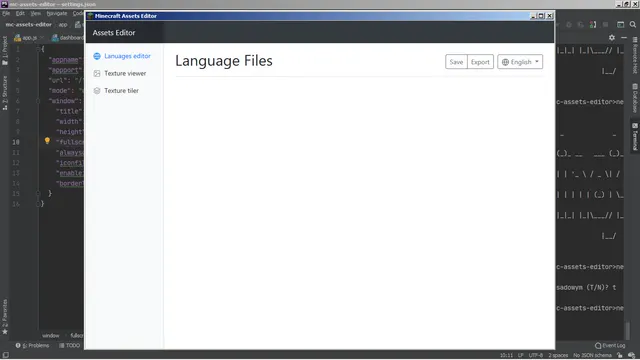640x360 pixels.
Task: Collapse "window" fold marker on line 6
Action: (x=38, y=101)
